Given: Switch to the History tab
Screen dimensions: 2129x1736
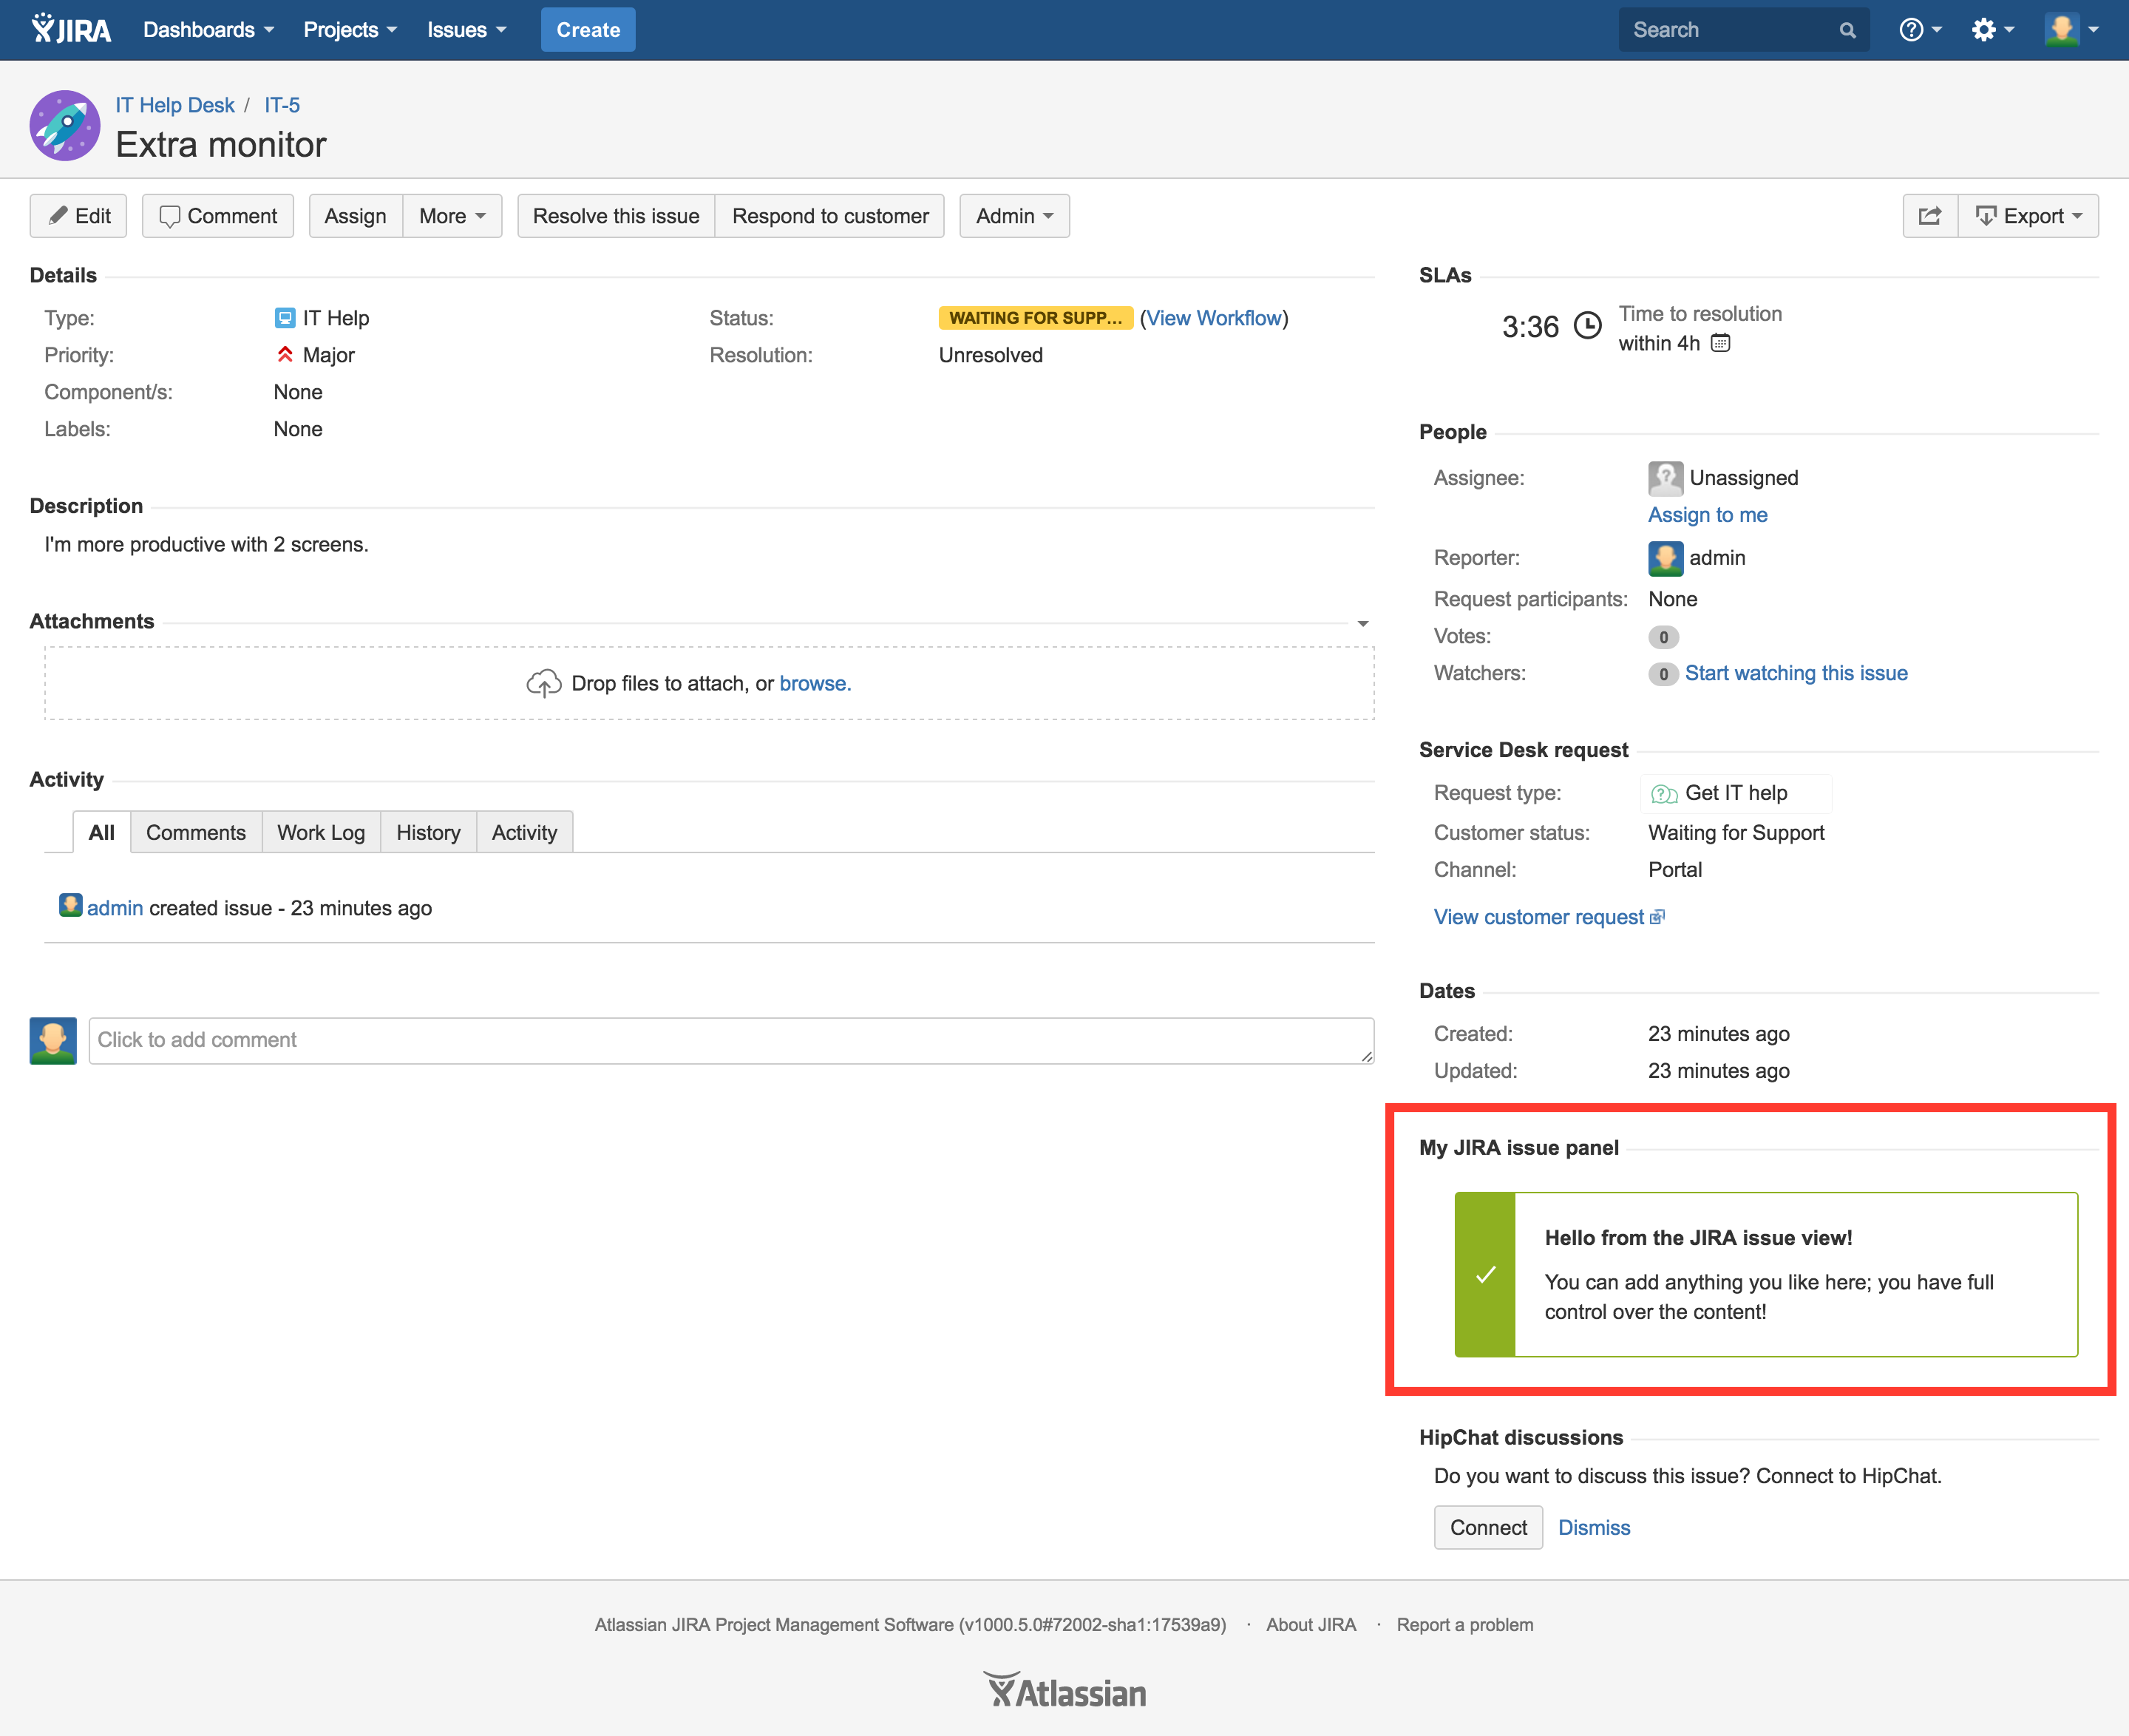Looking at the screenshot, I should [428, 832].
